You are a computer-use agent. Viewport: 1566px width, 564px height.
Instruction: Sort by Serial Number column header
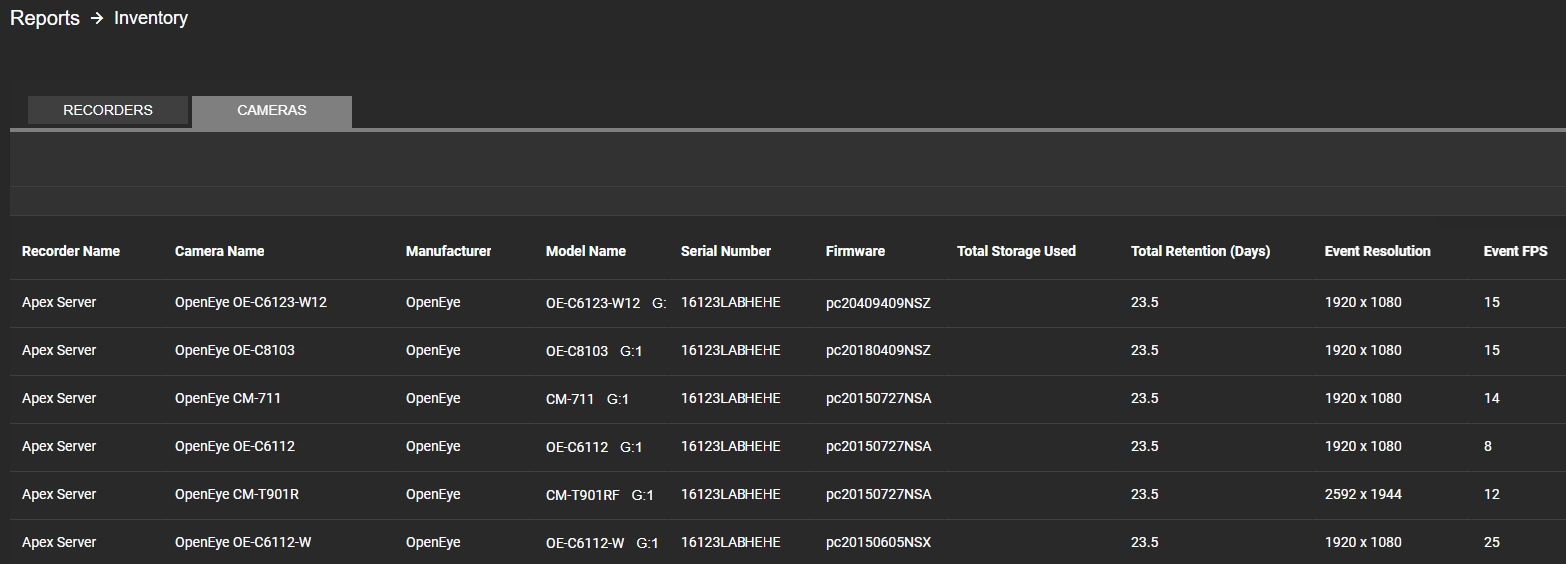click(726, 251)
